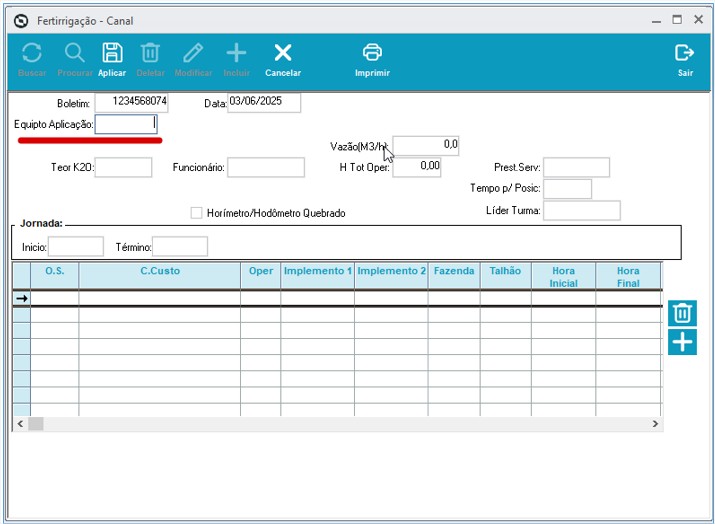This screenshot has height=524, width=715.
Task: Click the Boletim number field
Action: [131, 102]
